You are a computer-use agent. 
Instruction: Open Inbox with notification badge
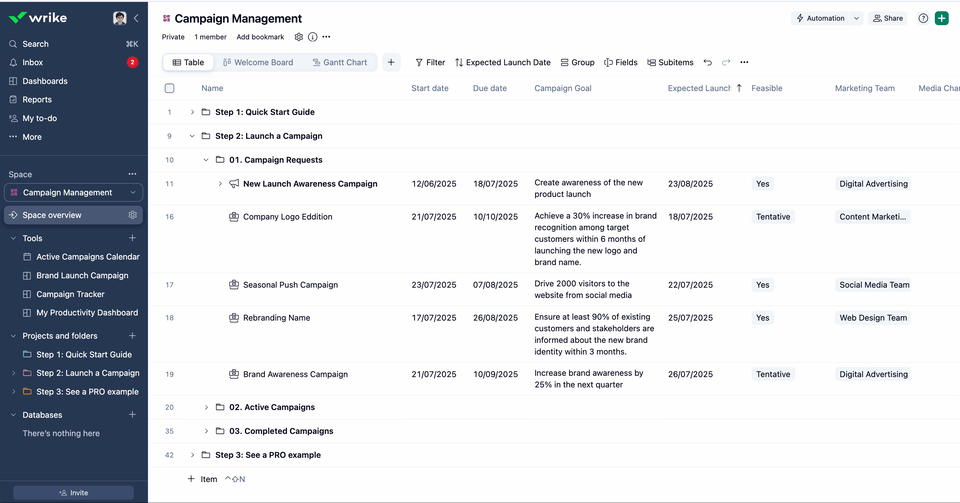tap(32, 62)
